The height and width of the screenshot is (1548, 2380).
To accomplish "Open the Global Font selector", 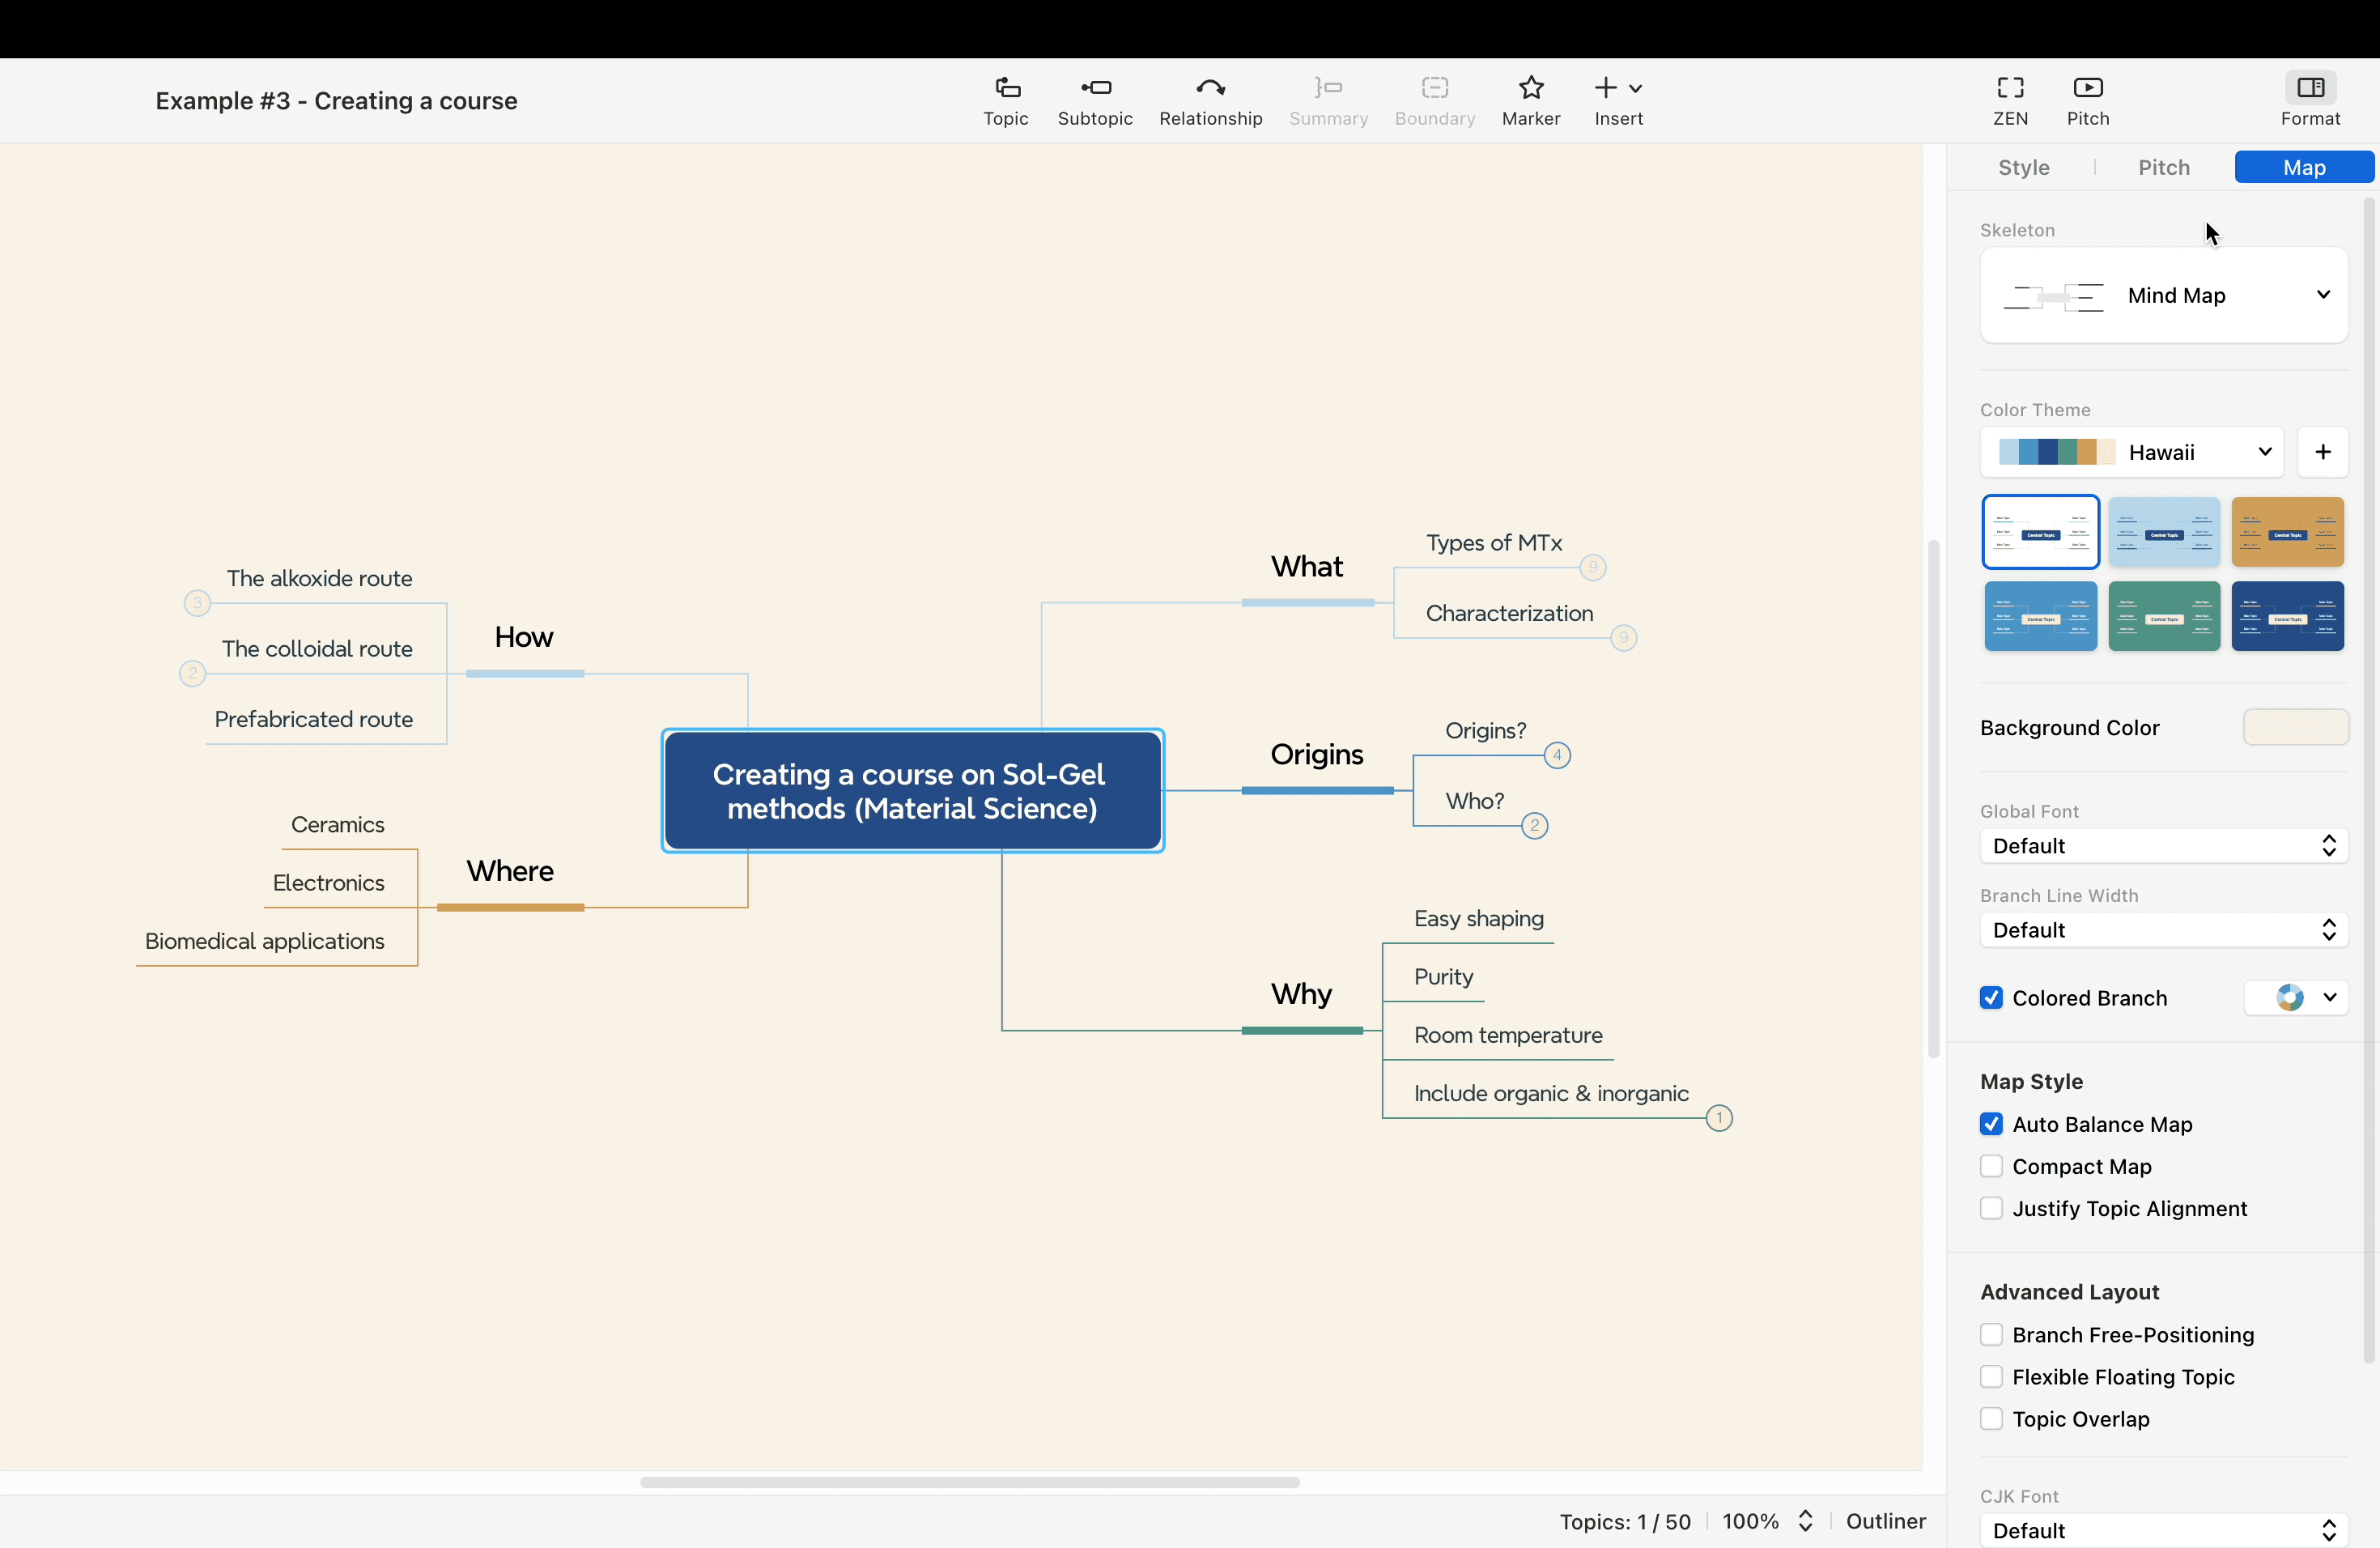I will pyautogui.click(x=2164, y=846).
